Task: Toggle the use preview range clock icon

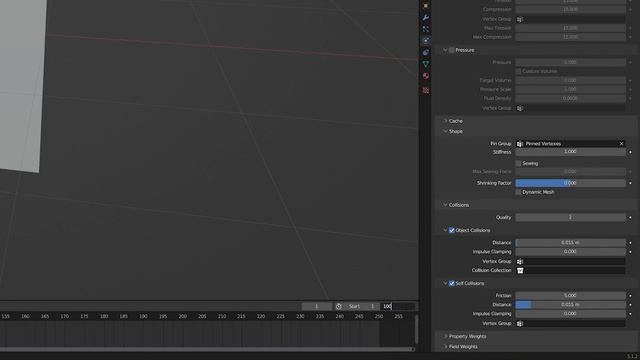Action: pyautogui.click(x=338, y=306)
